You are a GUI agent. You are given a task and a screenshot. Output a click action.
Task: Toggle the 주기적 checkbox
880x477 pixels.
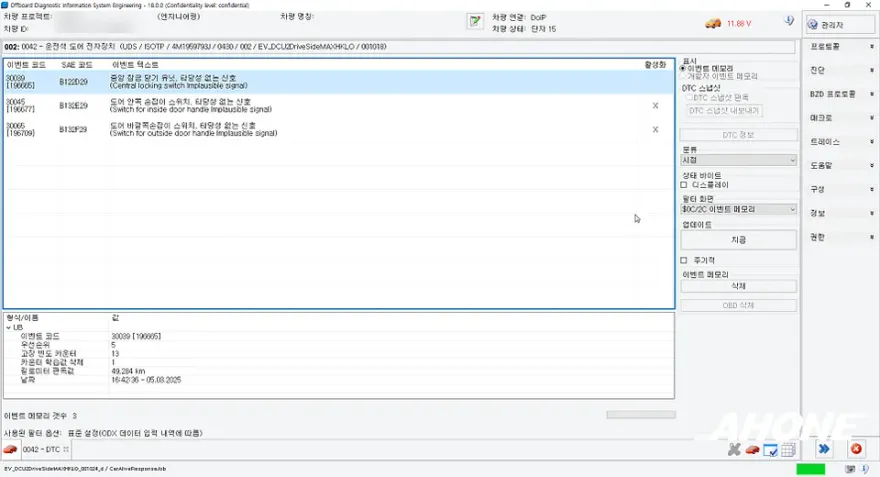pos(684,260)
